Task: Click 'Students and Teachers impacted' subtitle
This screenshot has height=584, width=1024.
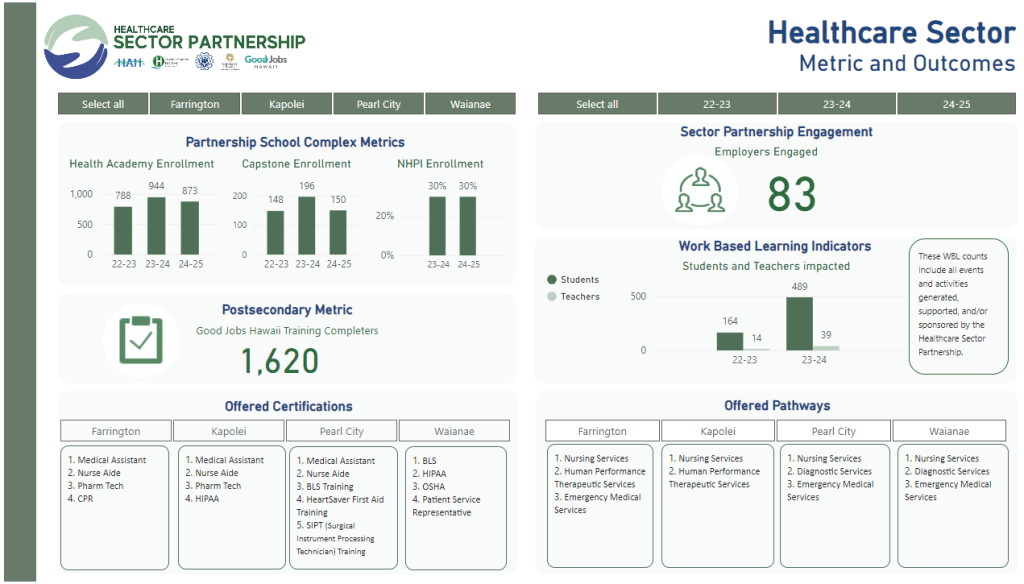Action: [766, 266]
